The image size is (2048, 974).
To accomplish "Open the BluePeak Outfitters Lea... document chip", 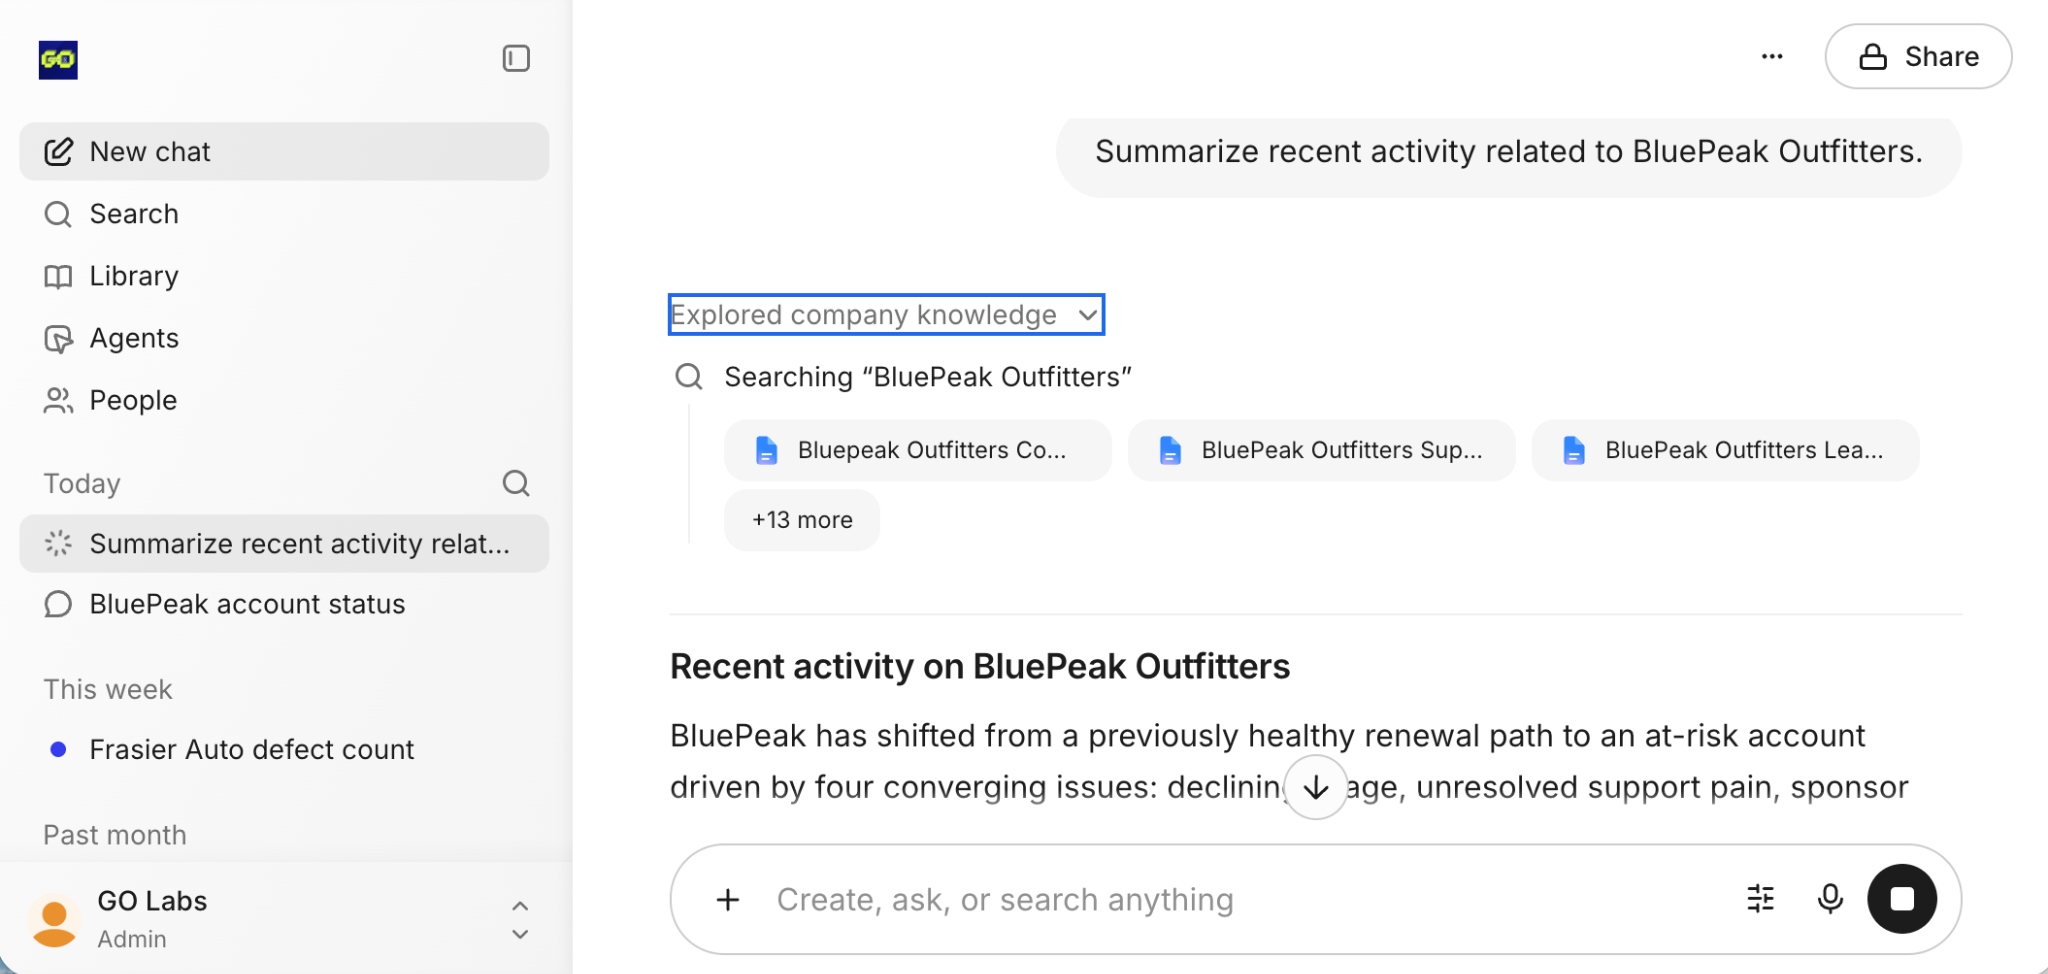I will 1725,450.
